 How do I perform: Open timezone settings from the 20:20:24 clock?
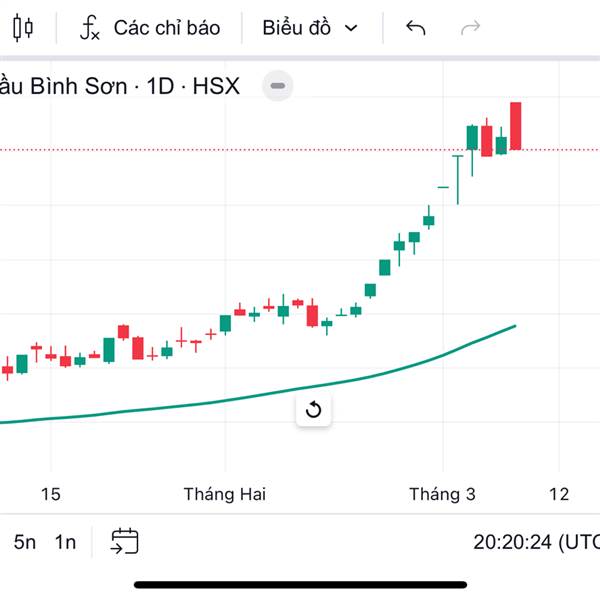pyautogui.click(x=535, y=542)
